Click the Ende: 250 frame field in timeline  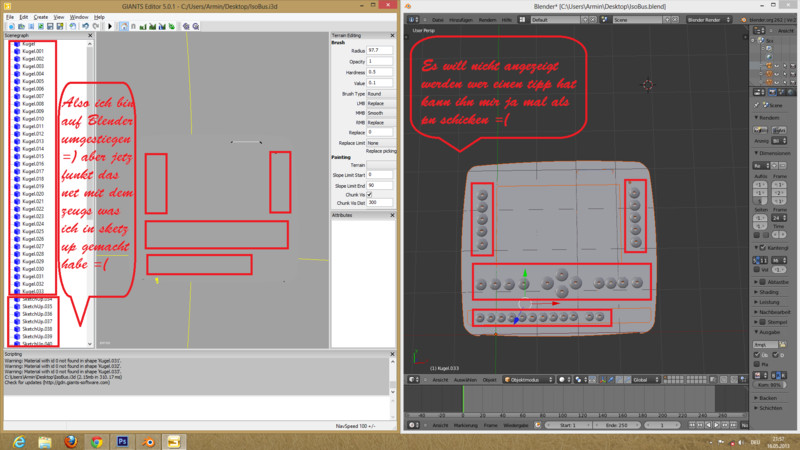point(617,425)
